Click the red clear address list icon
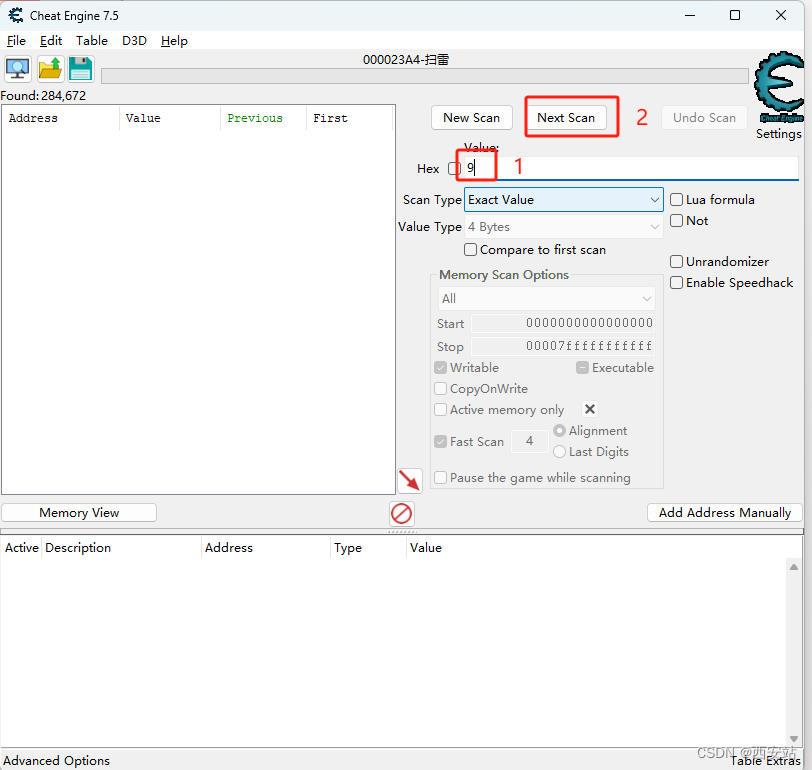The width and height of the screenshot is (812, 770). [401, 514]
